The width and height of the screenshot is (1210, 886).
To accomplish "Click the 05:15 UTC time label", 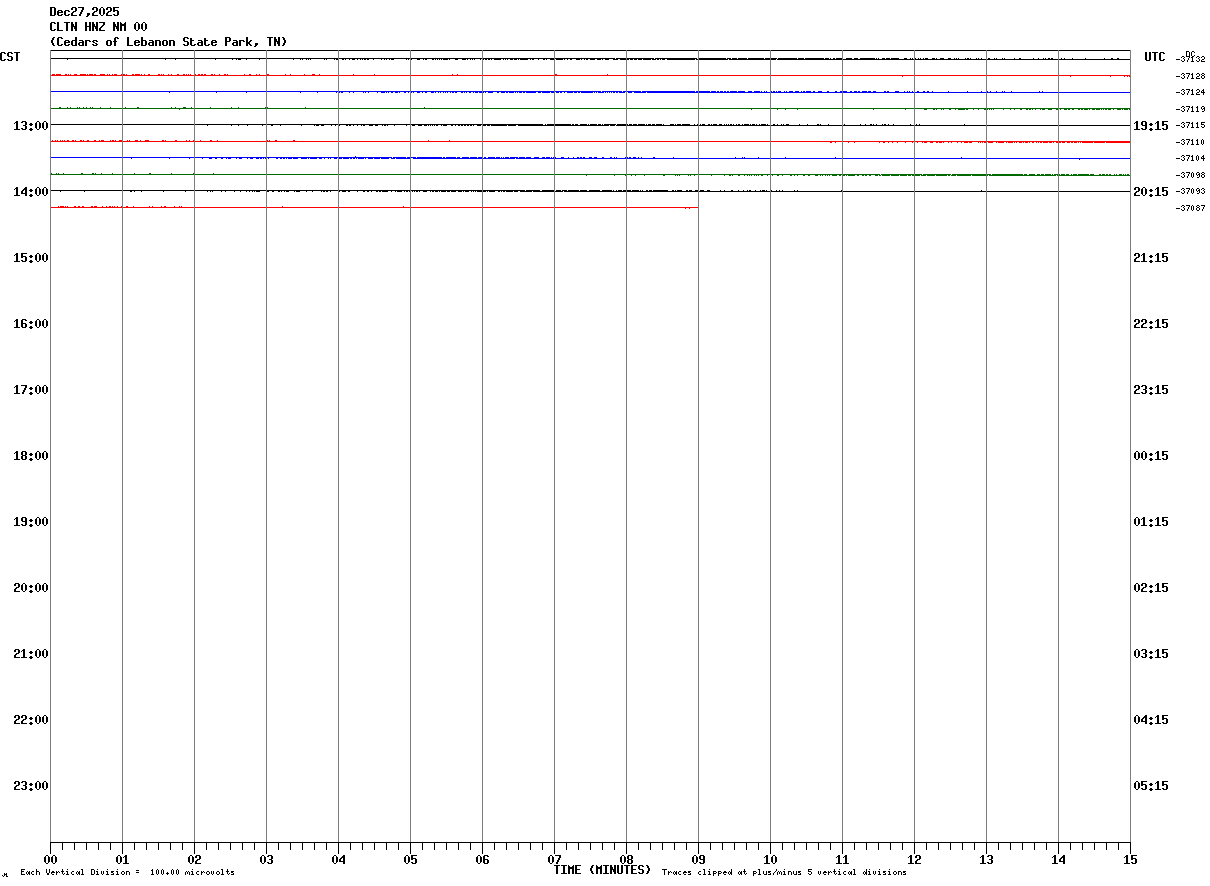I will pyautogui.click(x=1150, y=786).
